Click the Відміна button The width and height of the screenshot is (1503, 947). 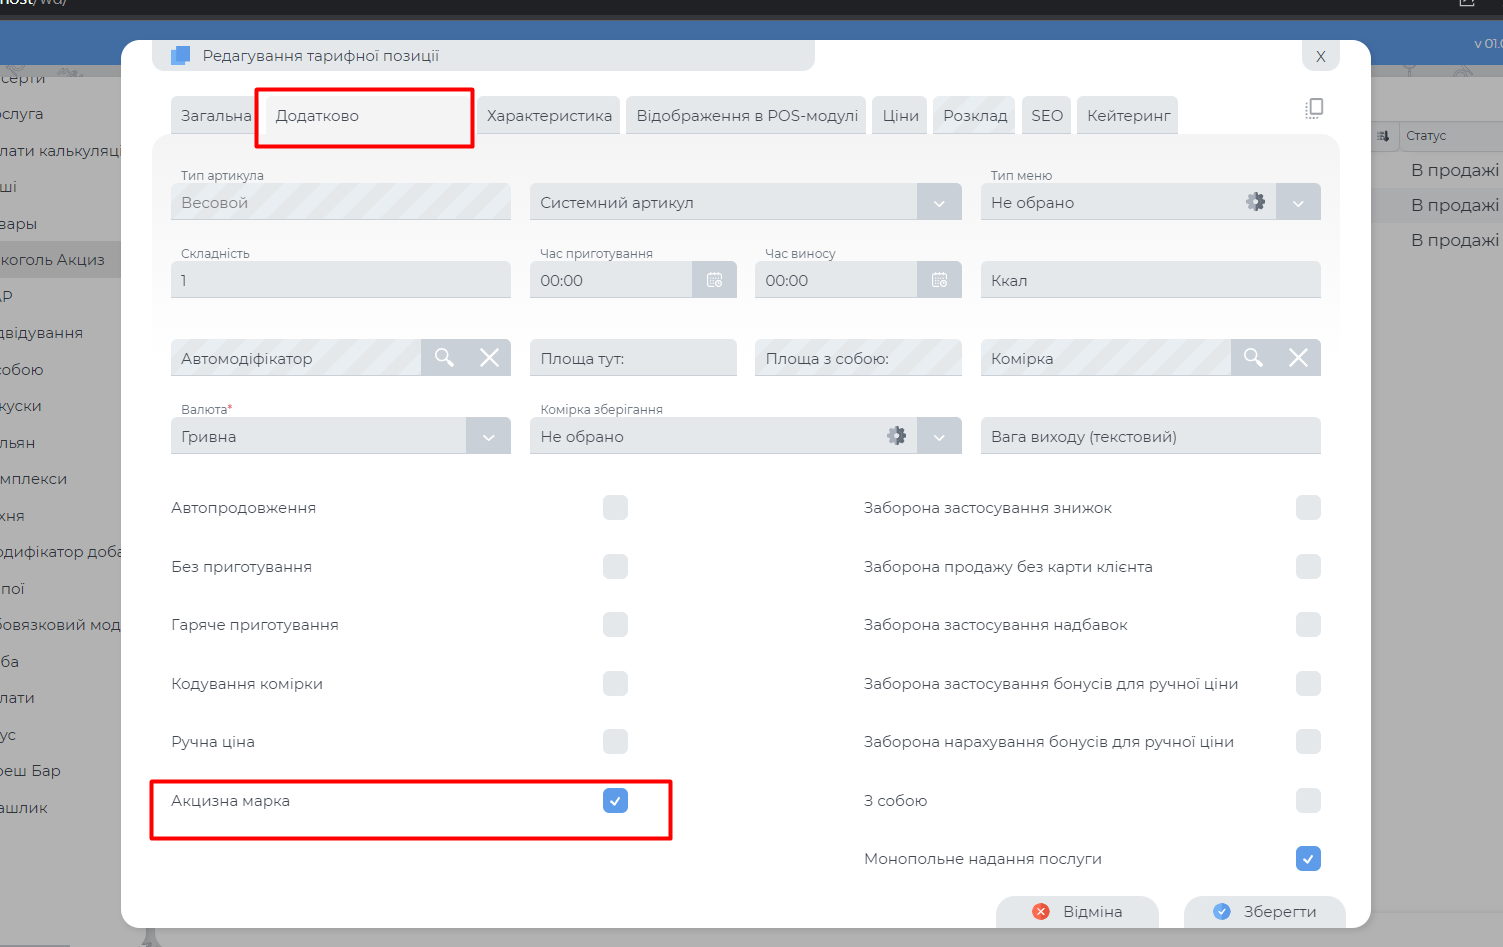point(1077,912)
